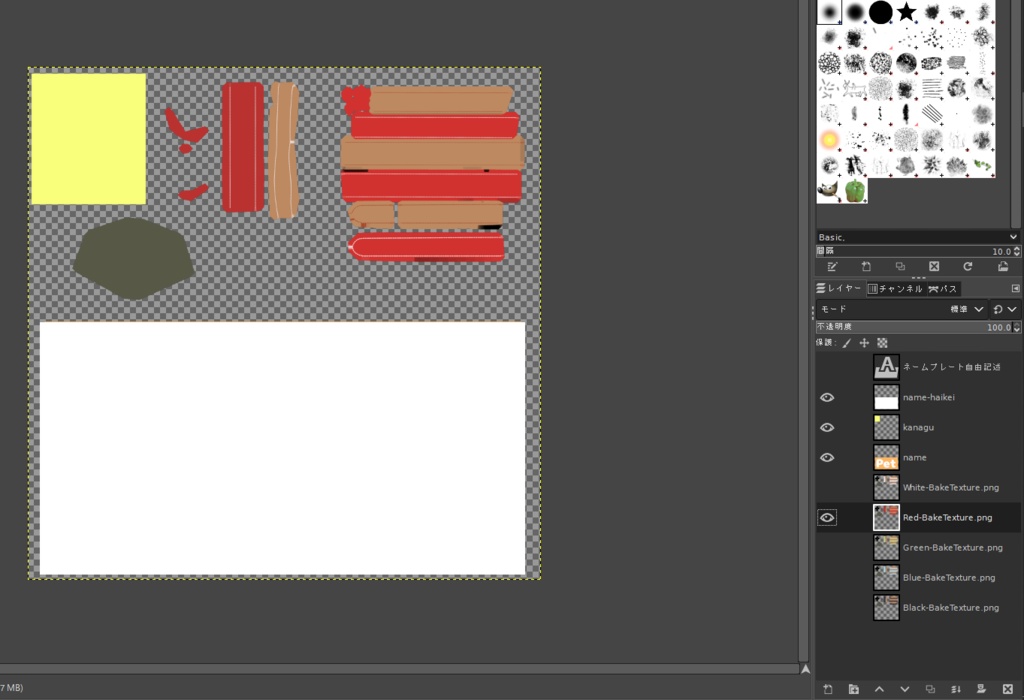
Task: Click the name layer Pet thumbnail
Action: tap(886, 457)
